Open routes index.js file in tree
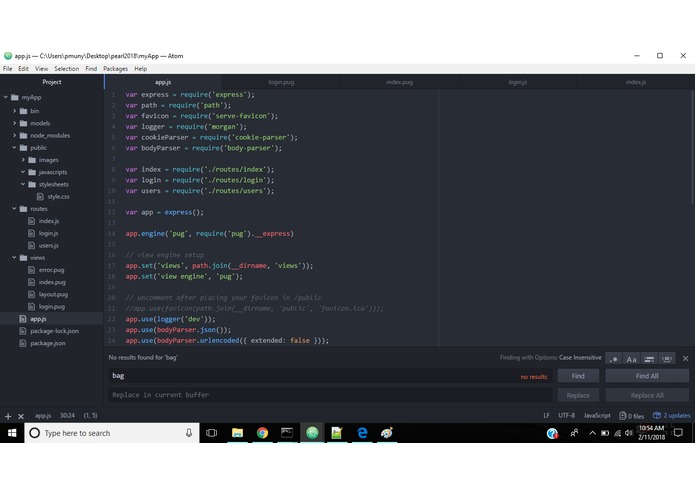Viewport: 695px width, 494px height. coord(49,221)
